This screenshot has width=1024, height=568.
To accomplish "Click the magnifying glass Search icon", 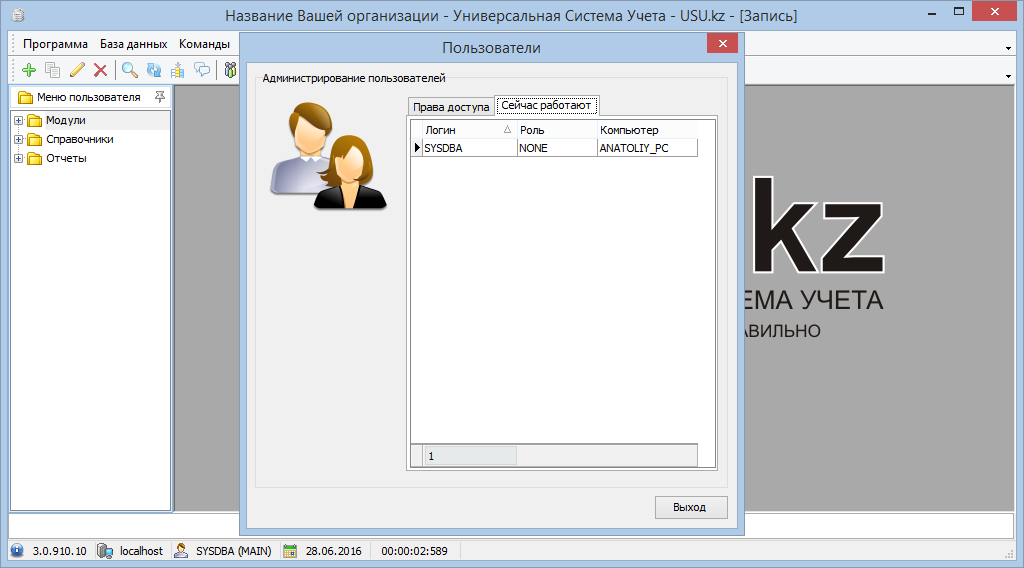I will point(130,70).
